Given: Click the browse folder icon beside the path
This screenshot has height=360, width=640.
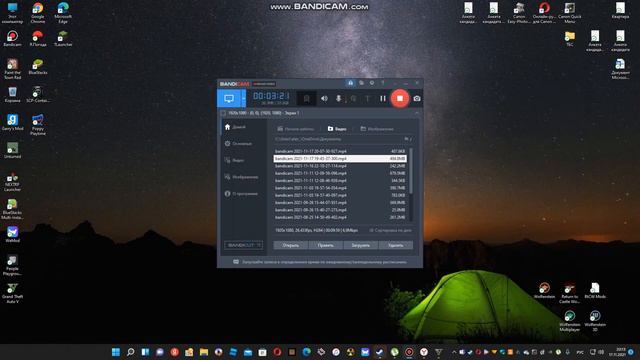Looking at the screenshot, I should (407, 139).
